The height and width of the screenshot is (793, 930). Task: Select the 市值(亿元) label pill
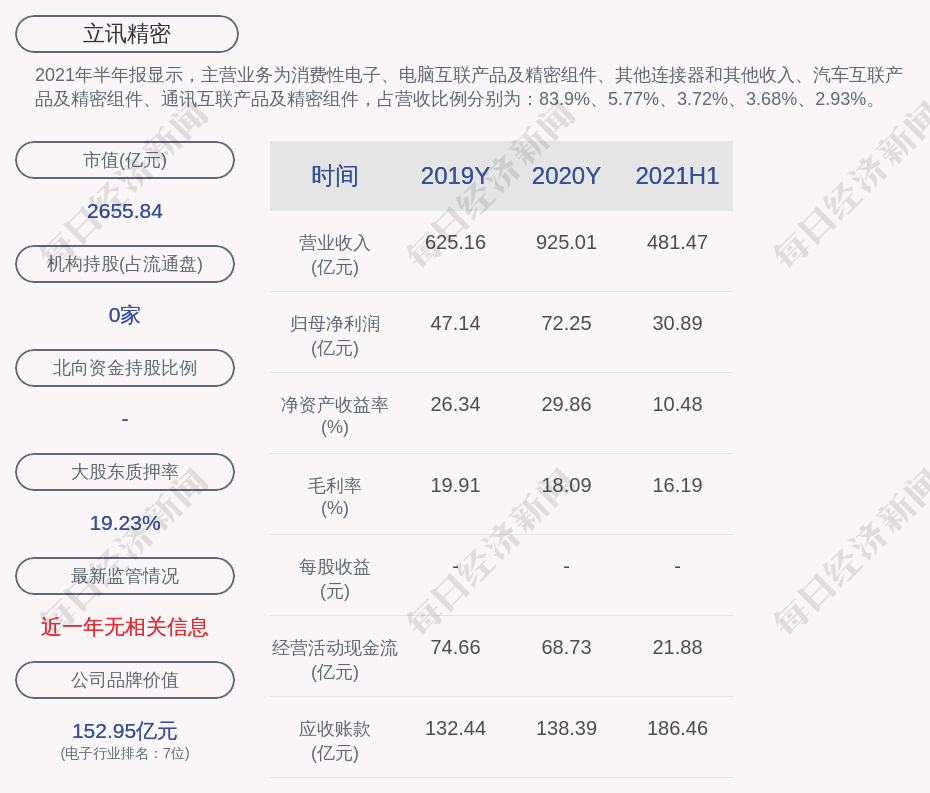pos(125,160)
